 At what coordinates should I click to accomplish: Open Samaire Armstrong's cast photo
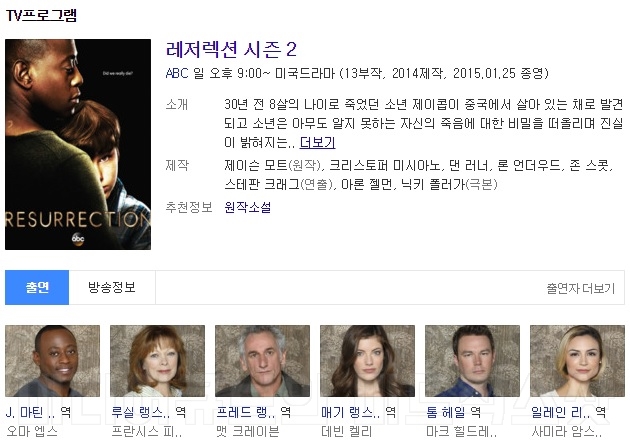click(x=577, y=361)
